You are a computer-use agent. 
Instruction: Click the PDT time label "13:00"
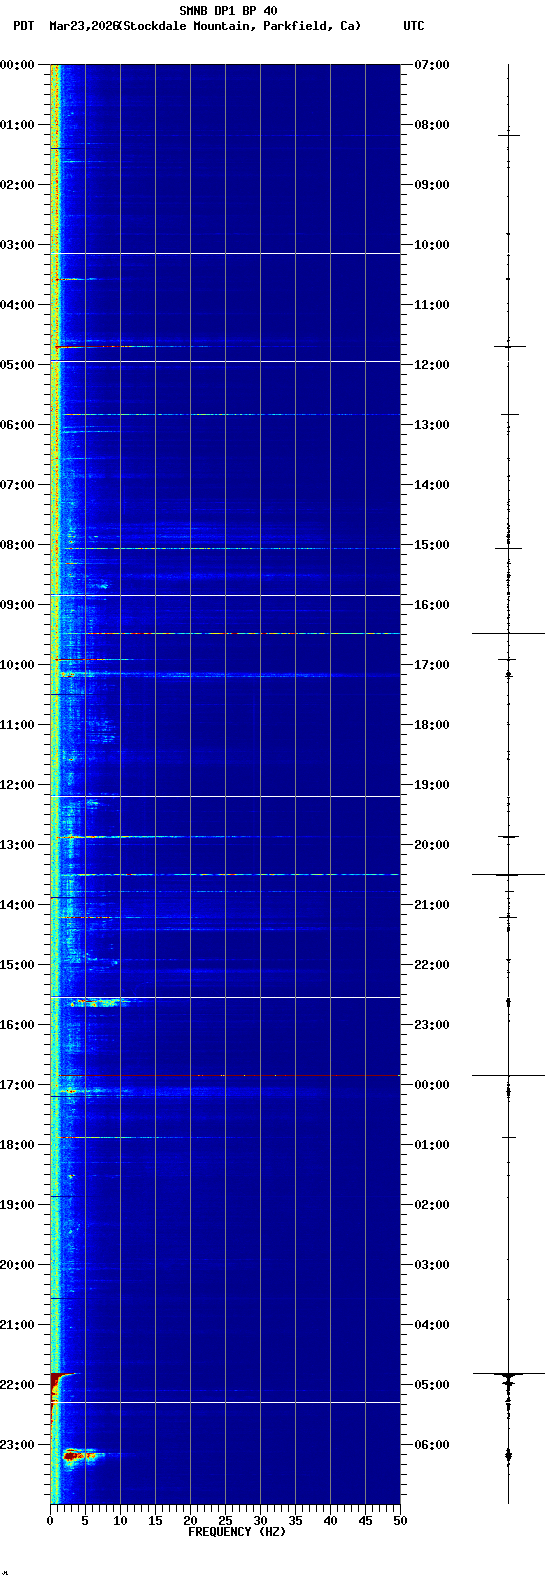[17, 845]
